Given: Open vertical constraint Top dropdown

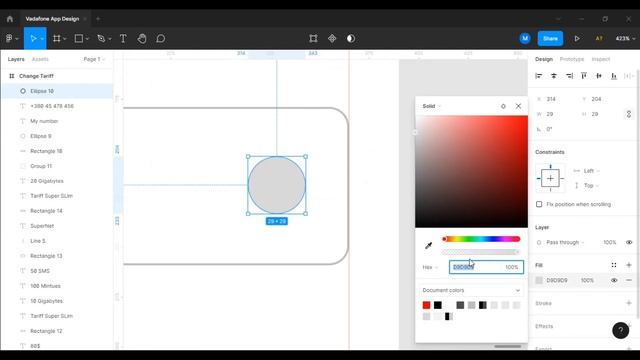Looking at the screenshot, I should pyautogui.click(x=591, y=186).
